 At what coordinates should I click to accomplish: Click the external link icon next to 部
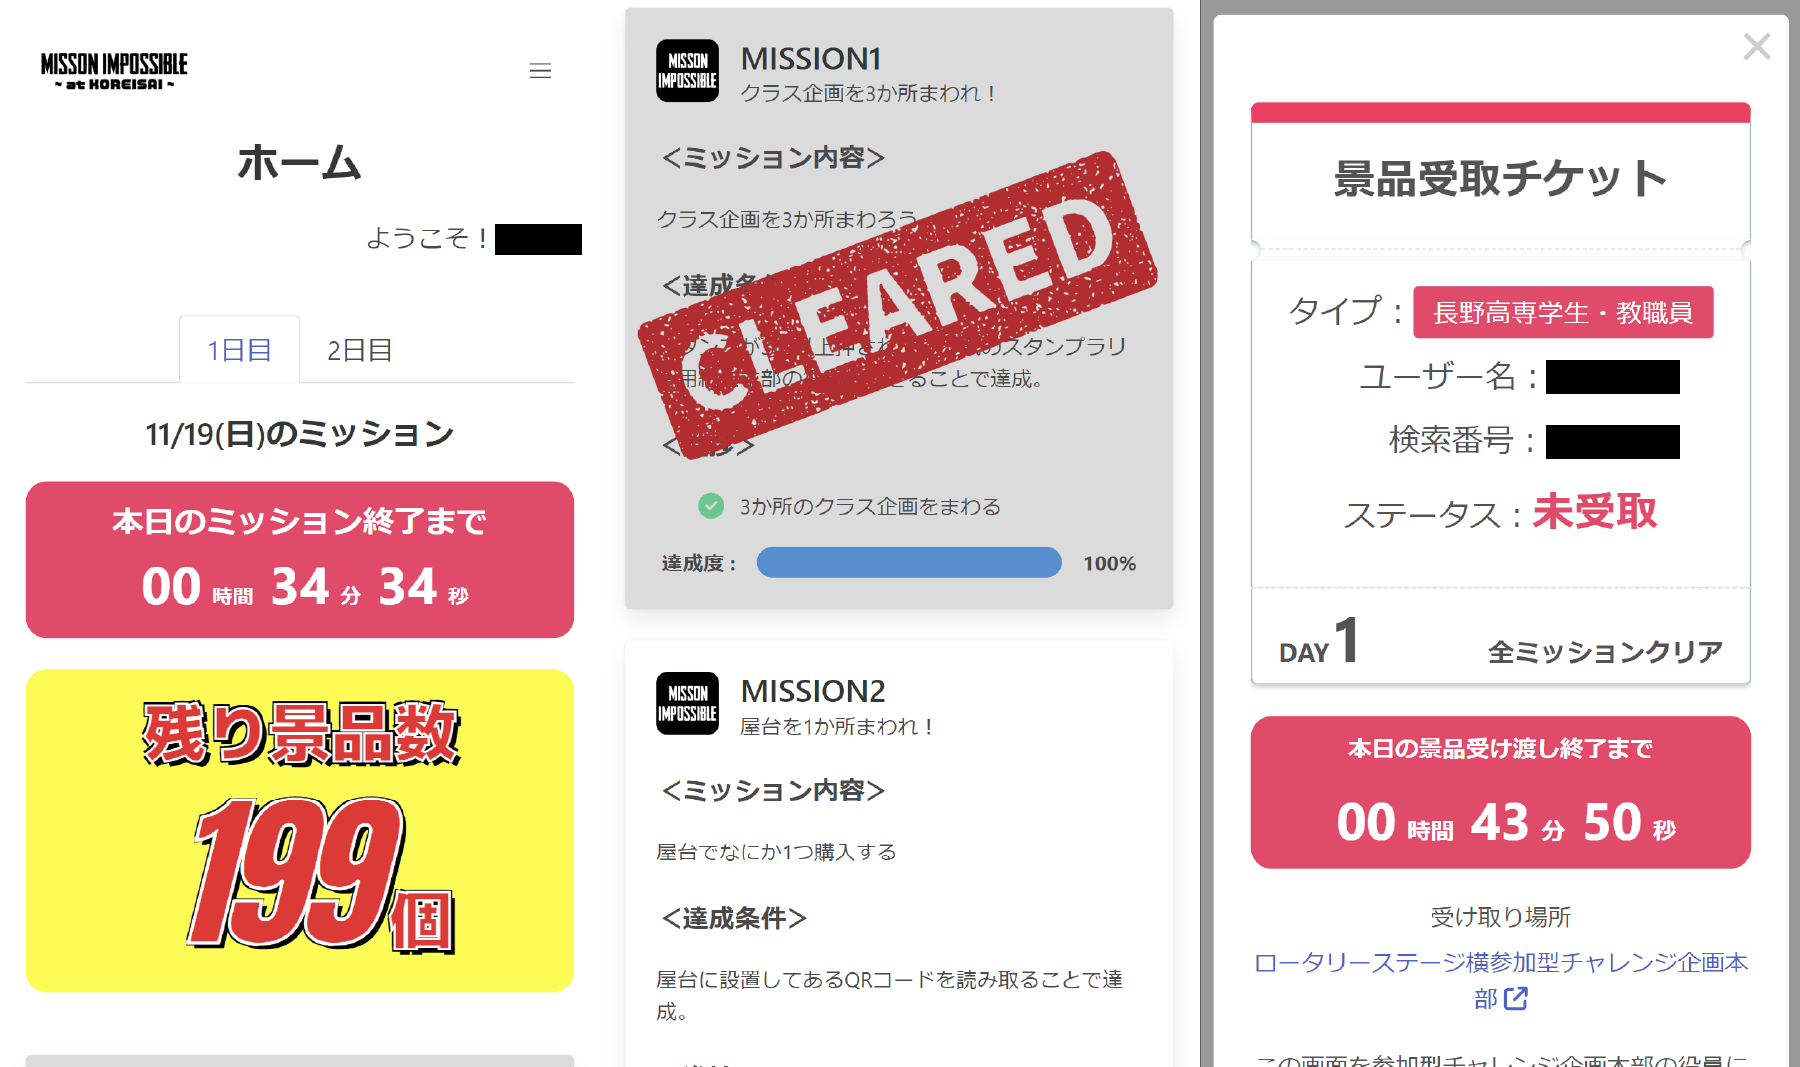(1516, 998)
